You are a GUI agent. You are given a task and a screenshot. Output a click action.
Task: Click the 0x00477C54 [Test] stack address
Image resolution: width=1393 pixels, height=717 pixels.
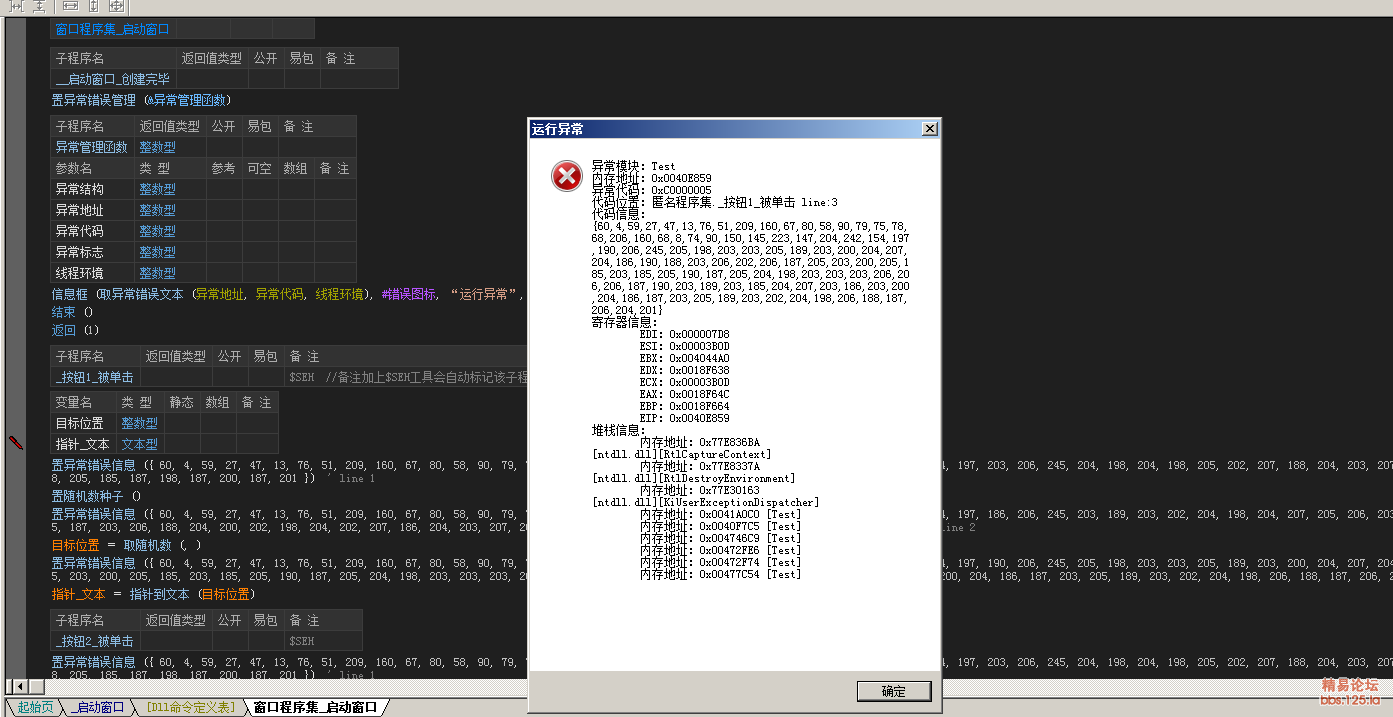pyautogui.click(x=721, y=574)
